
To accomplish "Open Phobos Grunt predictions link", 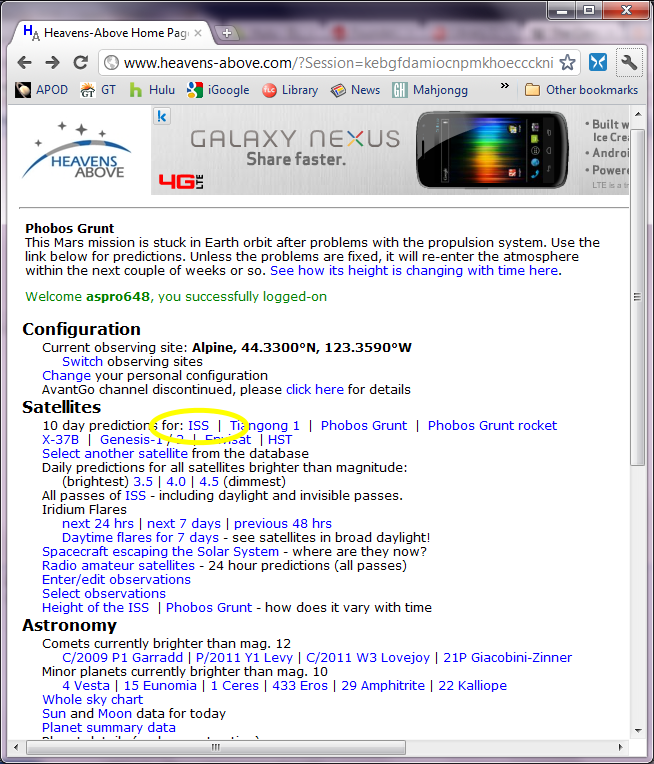I will [364, 426].
